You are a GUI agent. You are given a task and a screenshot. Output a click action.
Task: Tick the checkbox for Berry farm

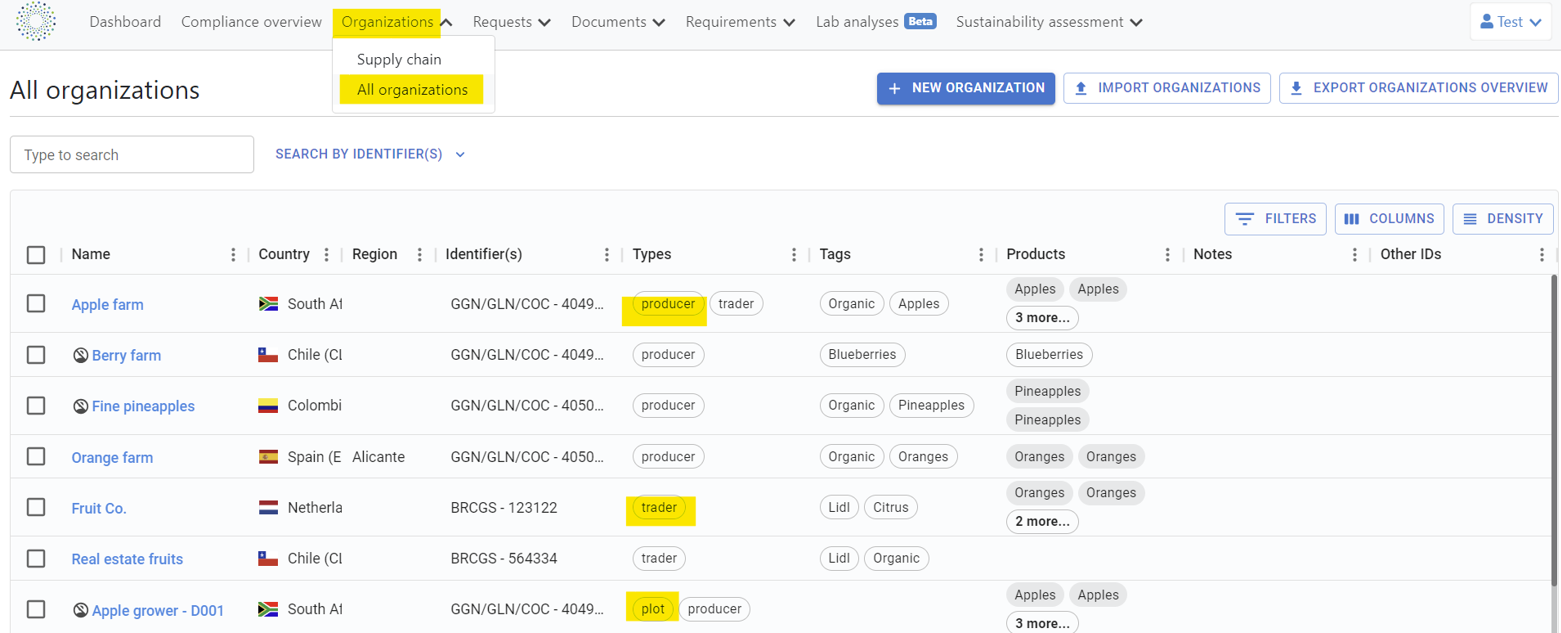pos(36,354)
